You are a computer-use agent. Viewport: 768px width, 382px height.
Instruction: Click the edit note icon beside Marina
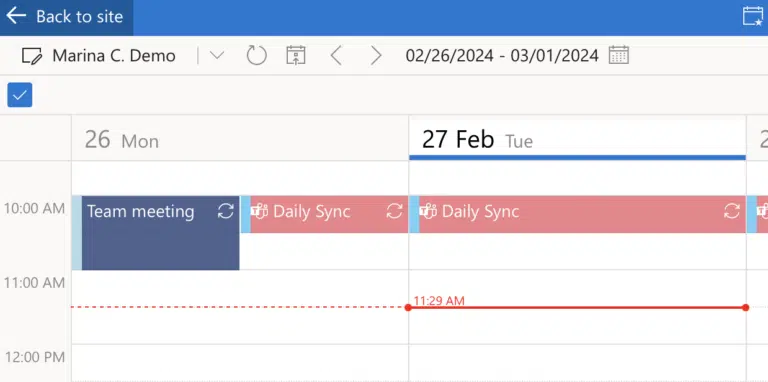point(32,56)
